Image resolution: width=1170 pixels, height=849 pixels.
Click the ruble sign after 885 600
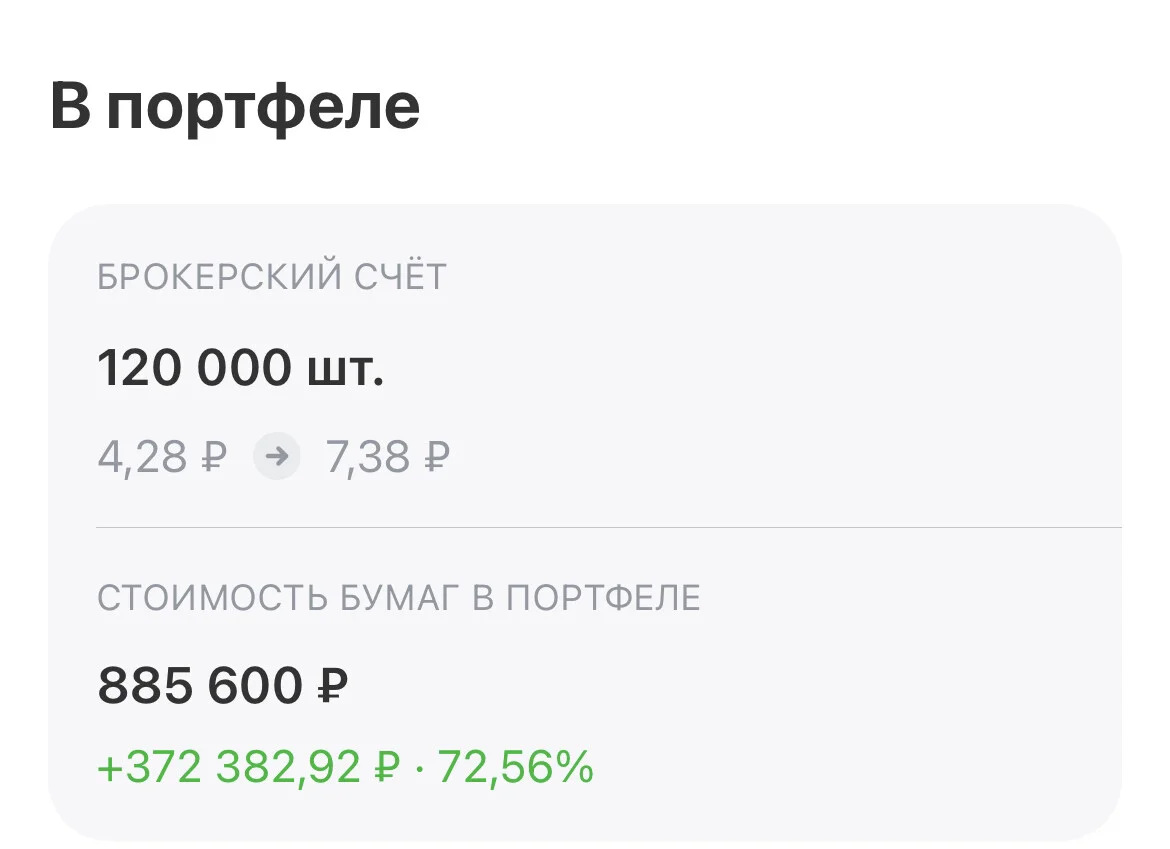[x=333, y=686]
